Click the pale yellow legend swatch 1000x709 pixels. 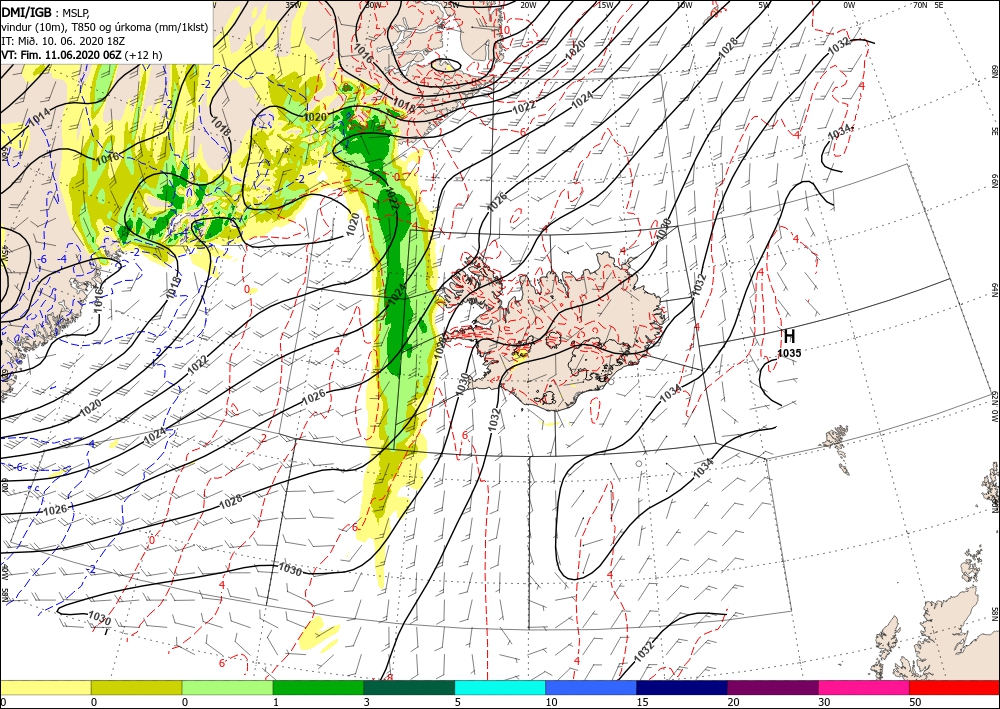[45, 687]
